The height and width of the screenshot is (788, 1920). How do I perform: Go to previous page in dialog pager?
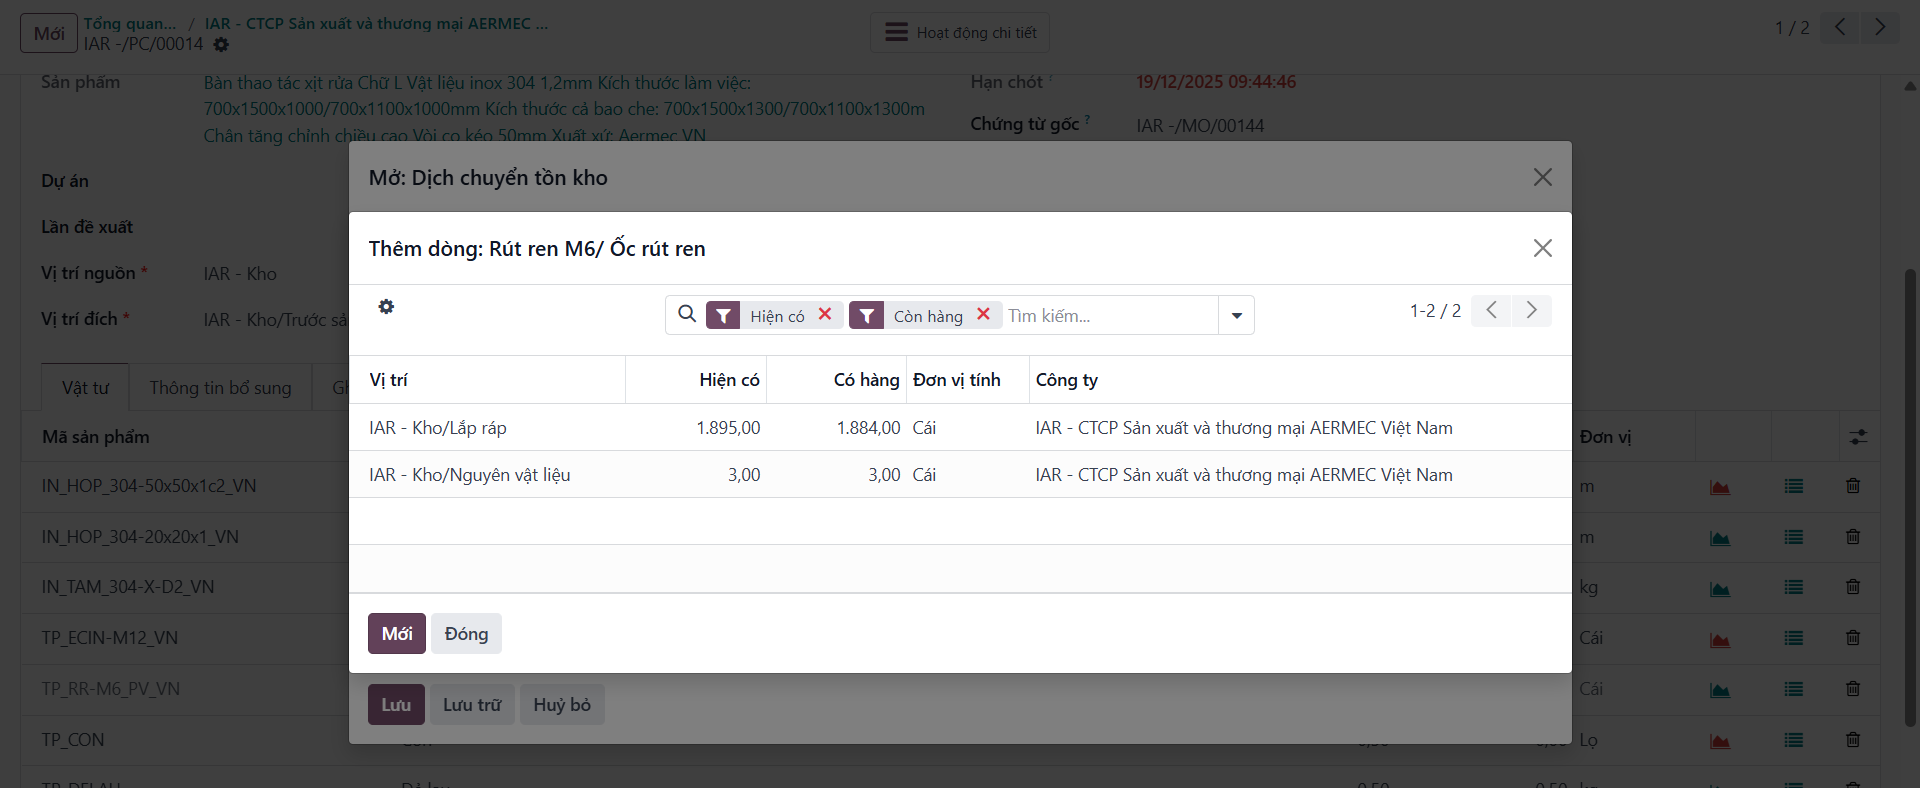coord(1491,310)
